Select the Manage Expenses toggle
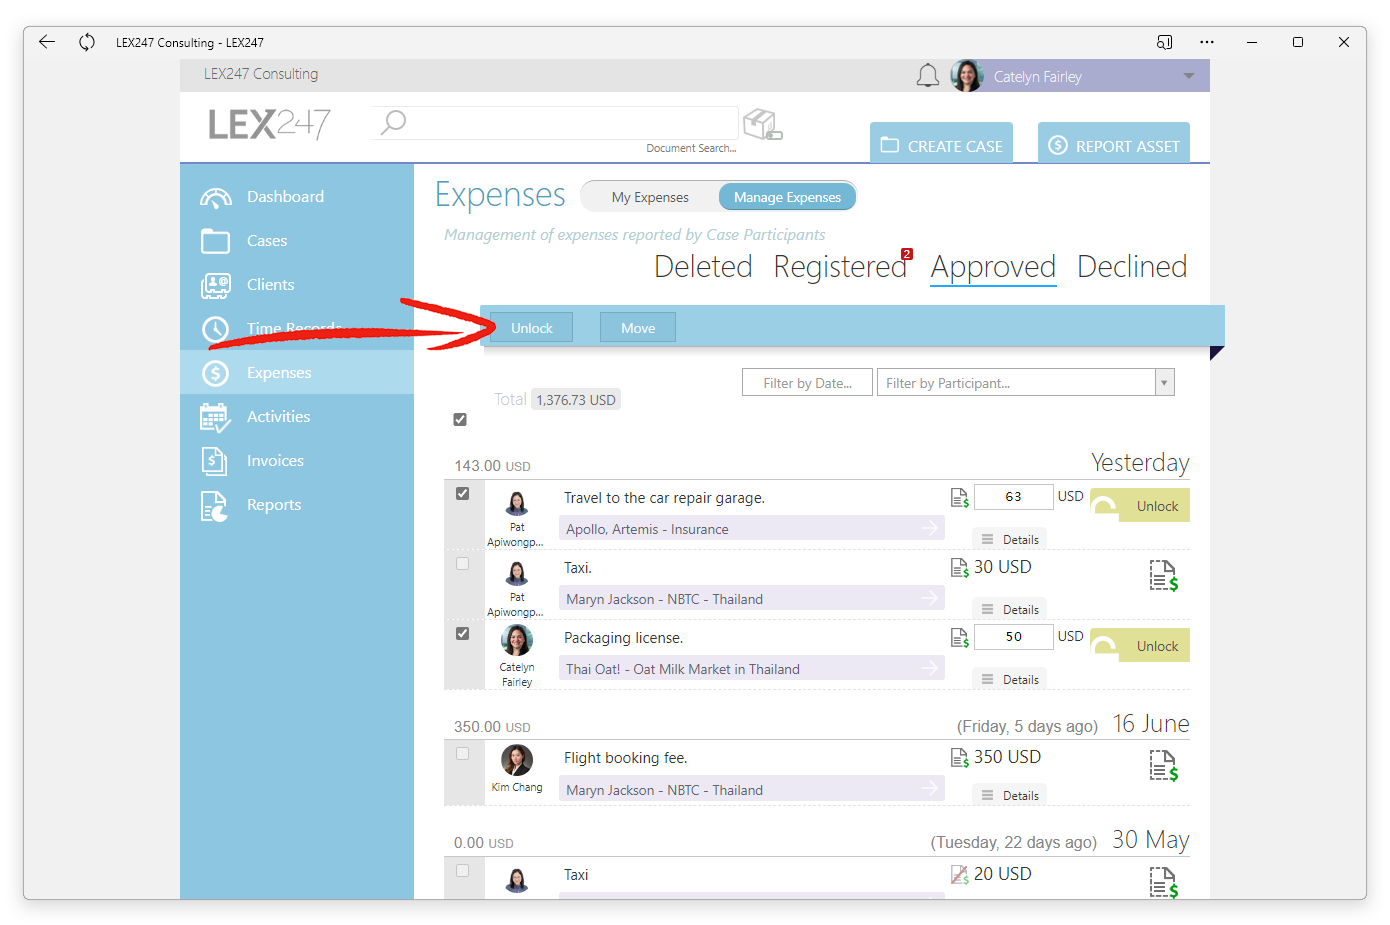 [787, 197]
